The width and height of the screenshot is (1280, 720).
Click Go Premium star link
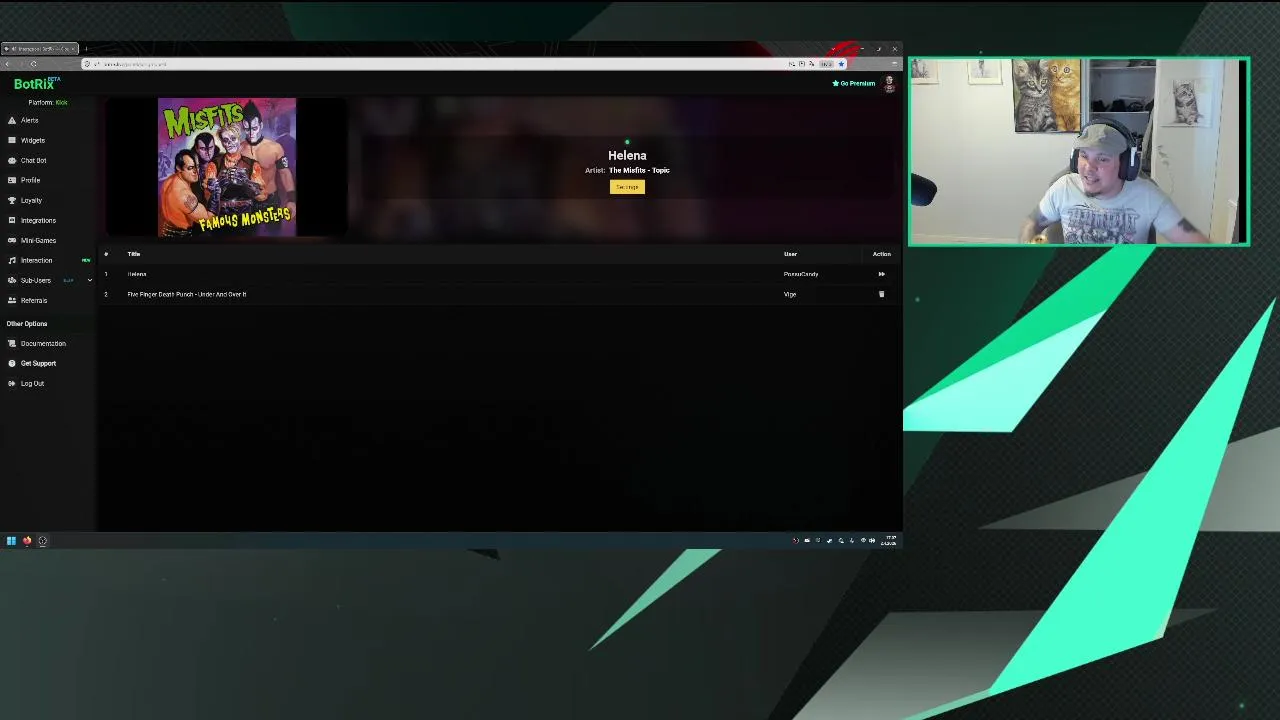(854, 84)
